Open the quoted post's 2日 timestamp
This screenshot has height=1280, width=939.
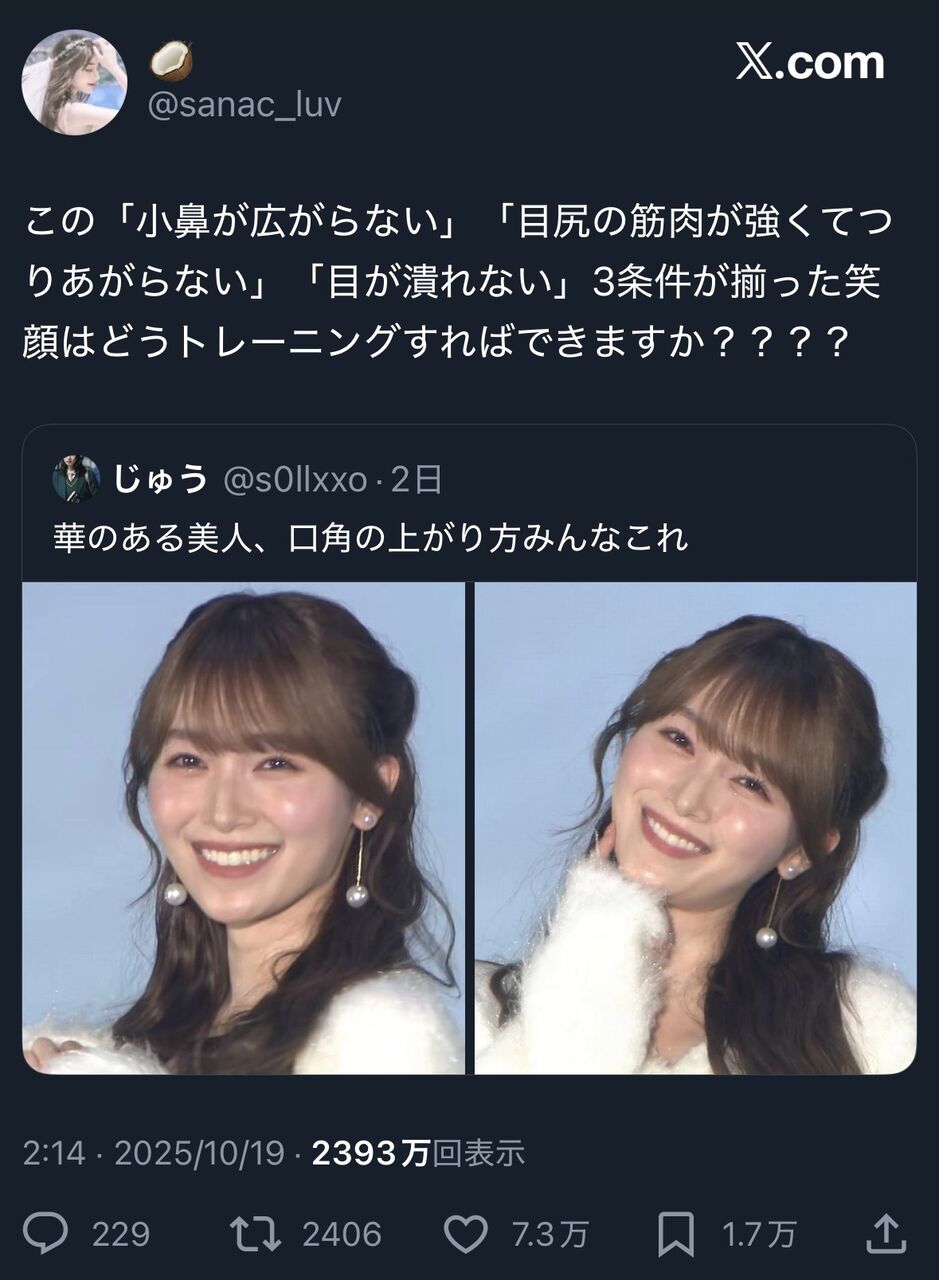416,481
